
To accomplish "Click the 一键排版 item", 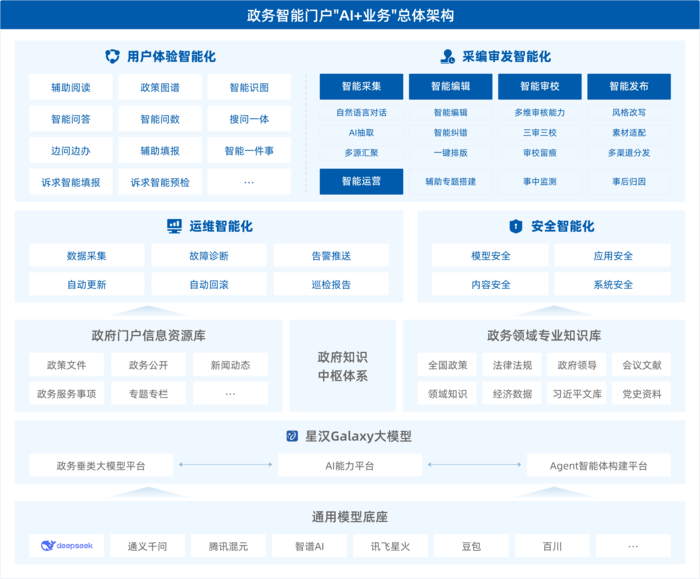I will tap(450, 153).
